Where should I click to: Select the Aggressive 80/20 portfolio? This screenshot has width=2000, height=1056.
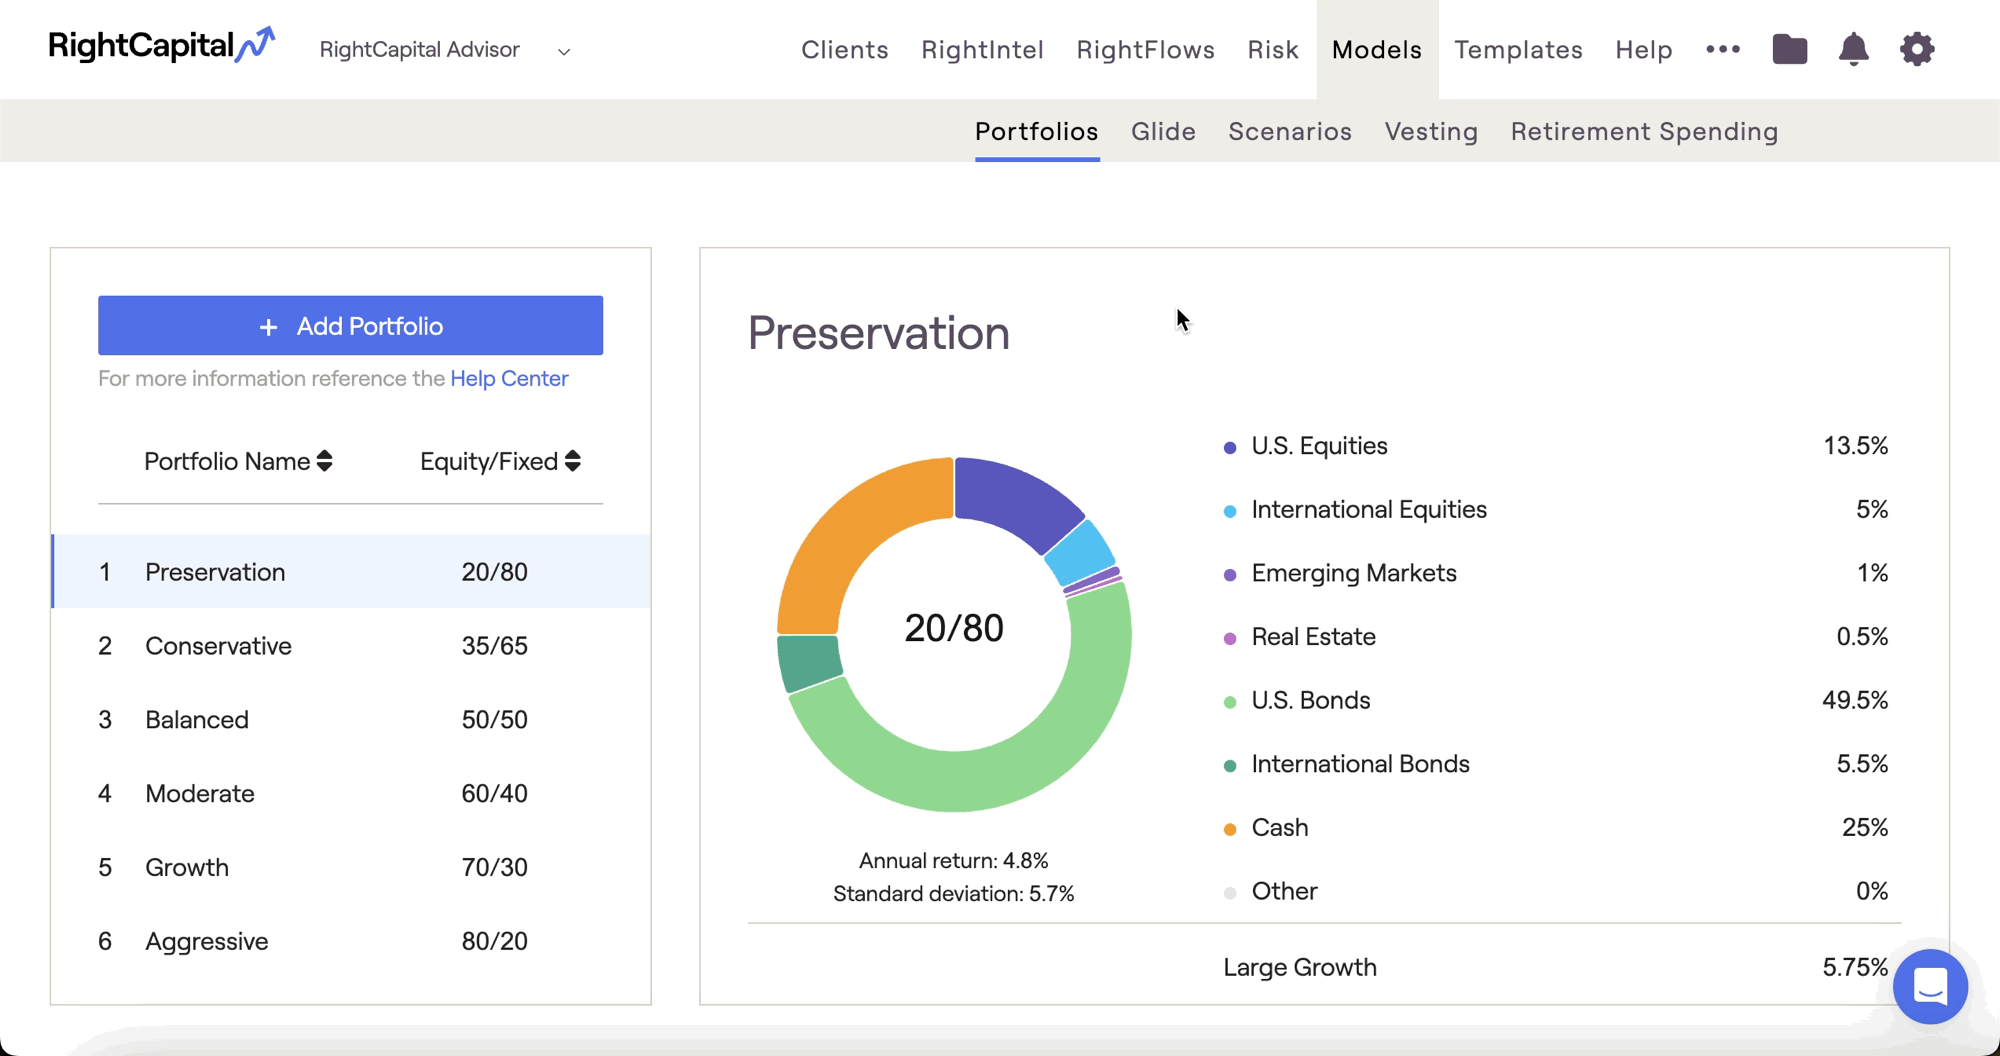(350, 941)
